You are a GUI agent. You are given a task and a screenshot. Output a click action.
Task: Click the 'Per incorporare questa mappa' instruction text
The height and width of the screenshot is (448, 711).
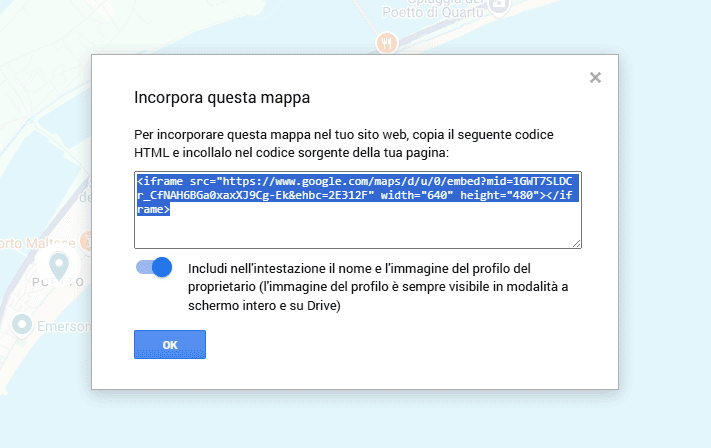click(x=344, y=143)
